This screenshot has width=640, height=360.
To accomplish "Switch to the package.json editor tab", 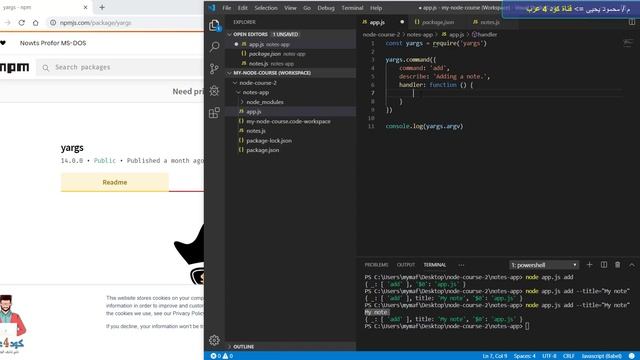I will pos(438,22).
